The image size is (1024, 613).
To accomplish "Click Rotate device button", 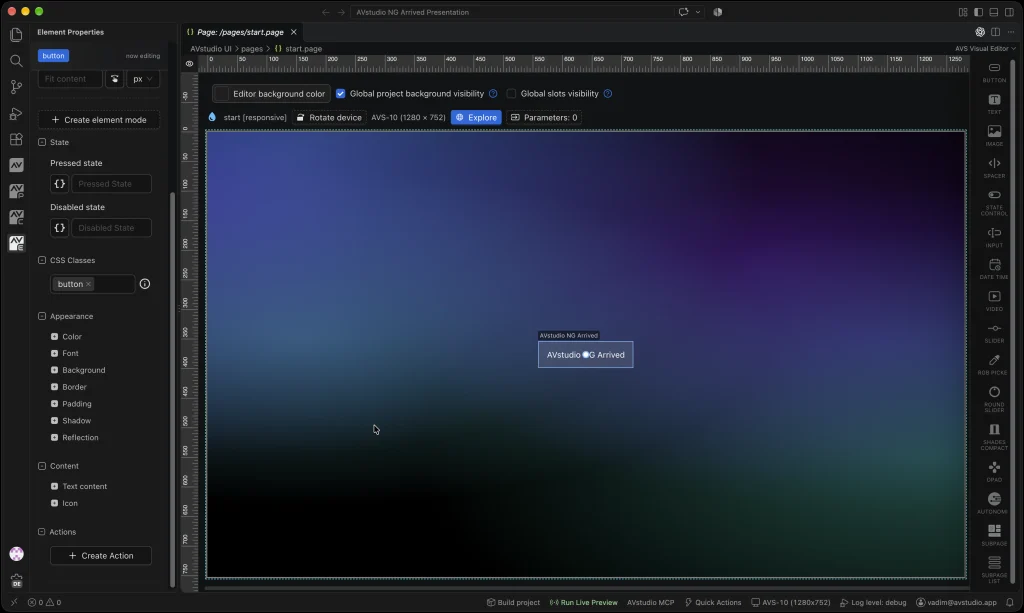I will coord(329,118).
